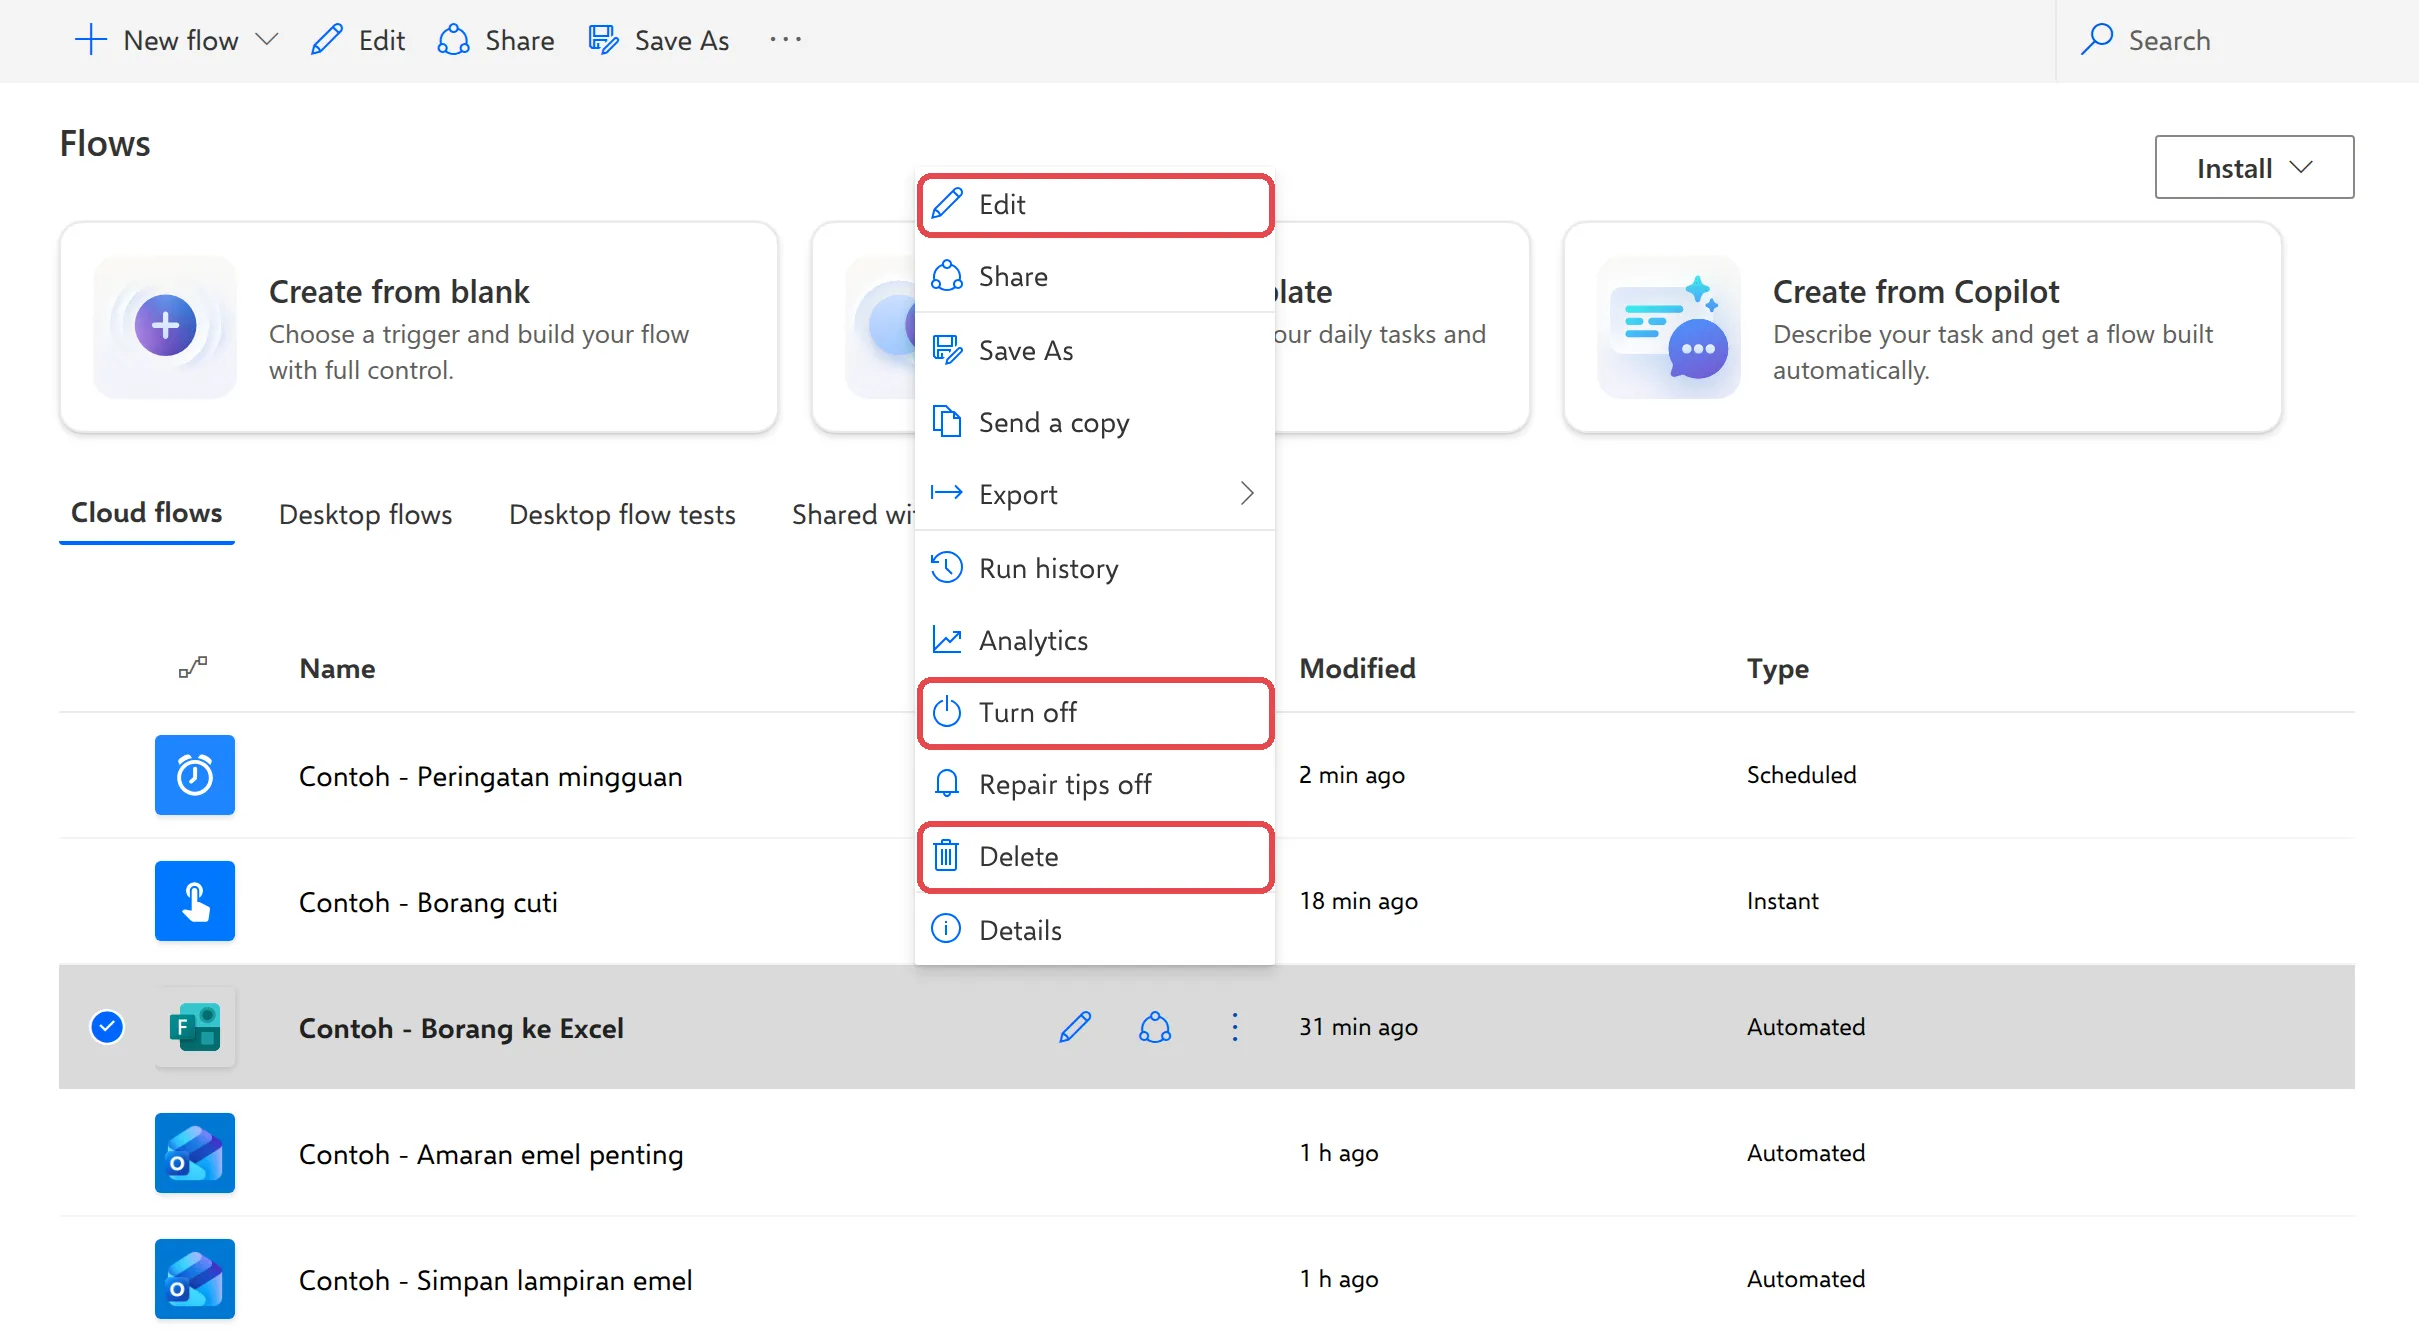Screen dimensions: 2419x1339
Task: Open the Create from Copilot card
Action: (1922, 327)
